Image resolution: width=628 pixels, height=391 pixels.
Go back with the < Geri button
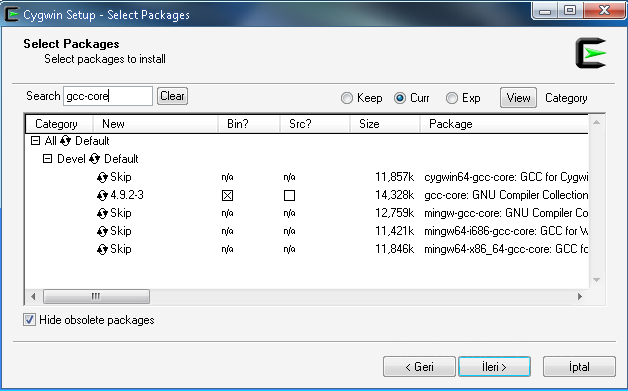(419, 367)
